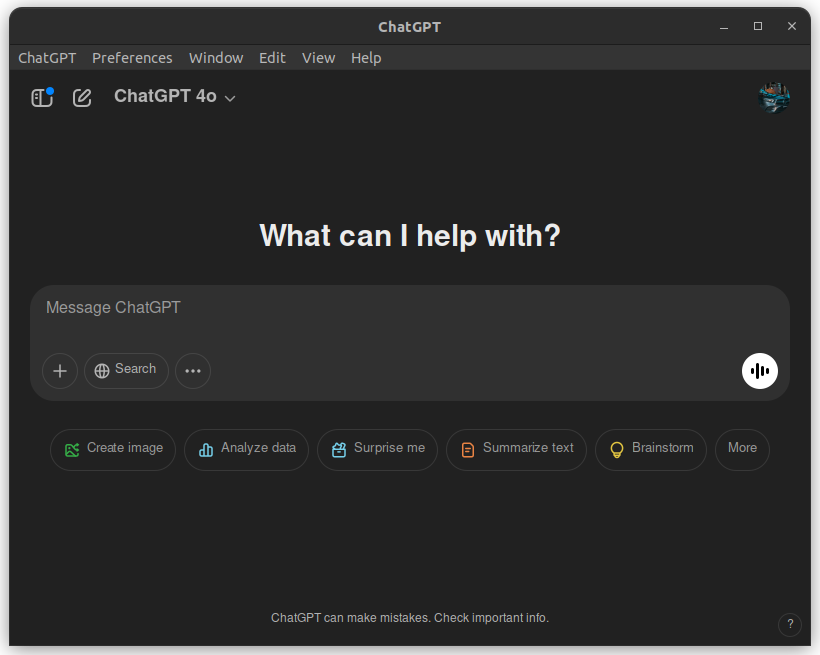Viewport: 820px width, 655px height.
Task: Choose the Create image suggestion
Action: point(113,449)
